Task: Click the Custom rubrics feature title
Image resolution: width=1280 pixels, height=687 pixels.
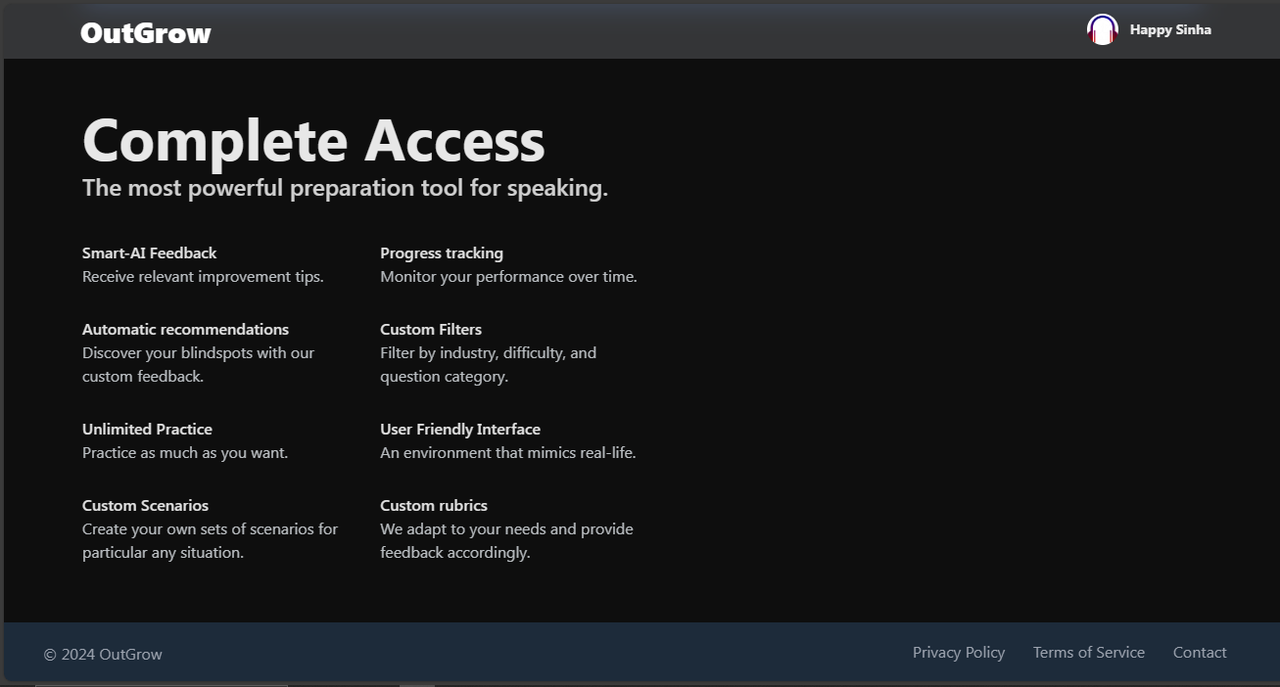Action: coord(434,505)
